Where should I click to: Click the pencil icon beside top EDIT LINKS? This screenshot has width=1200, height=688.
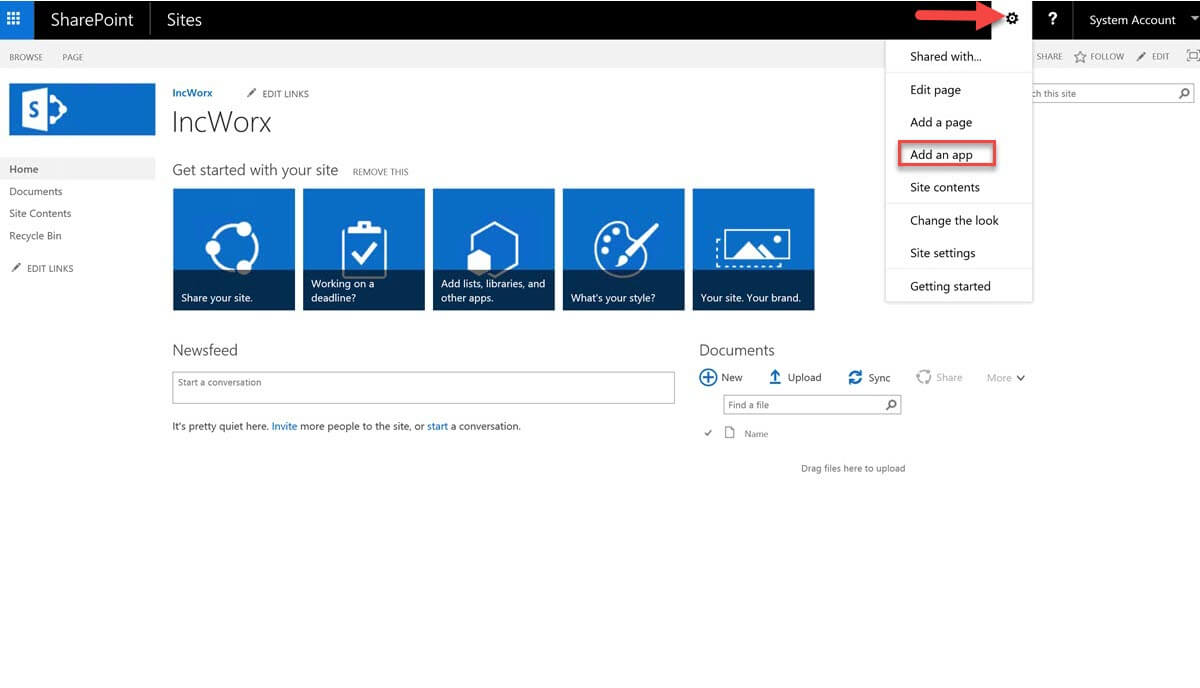click(x=252, y=93)
